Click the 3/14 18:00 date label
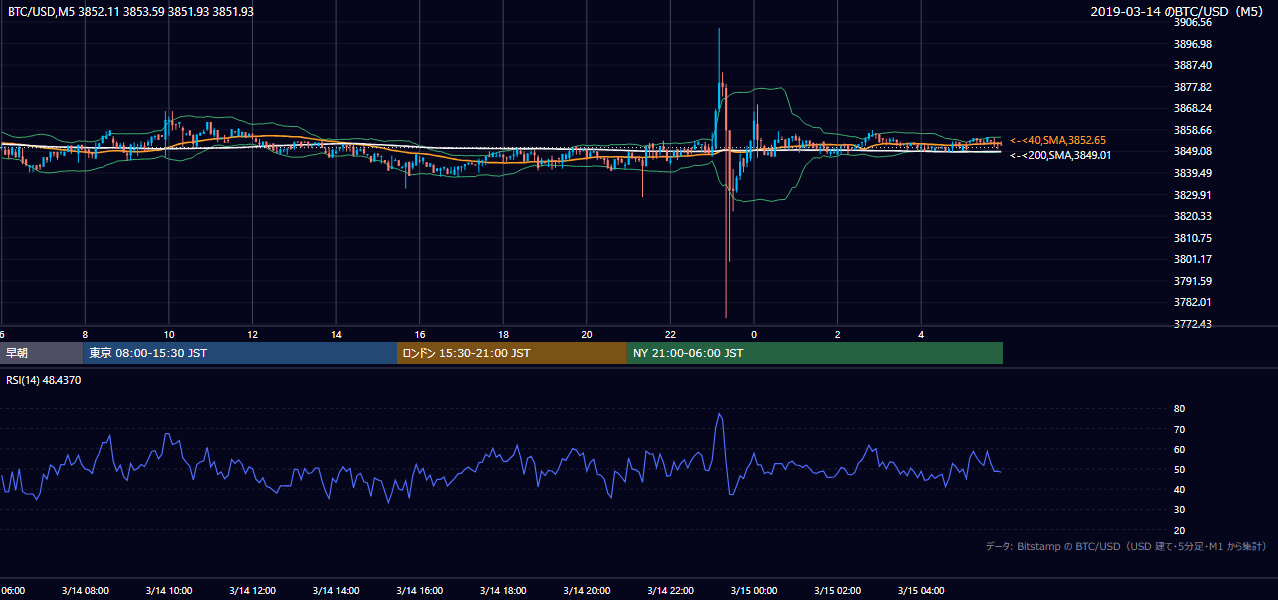The width and height of the screenshot is (1278, 600). coord(503,591)
